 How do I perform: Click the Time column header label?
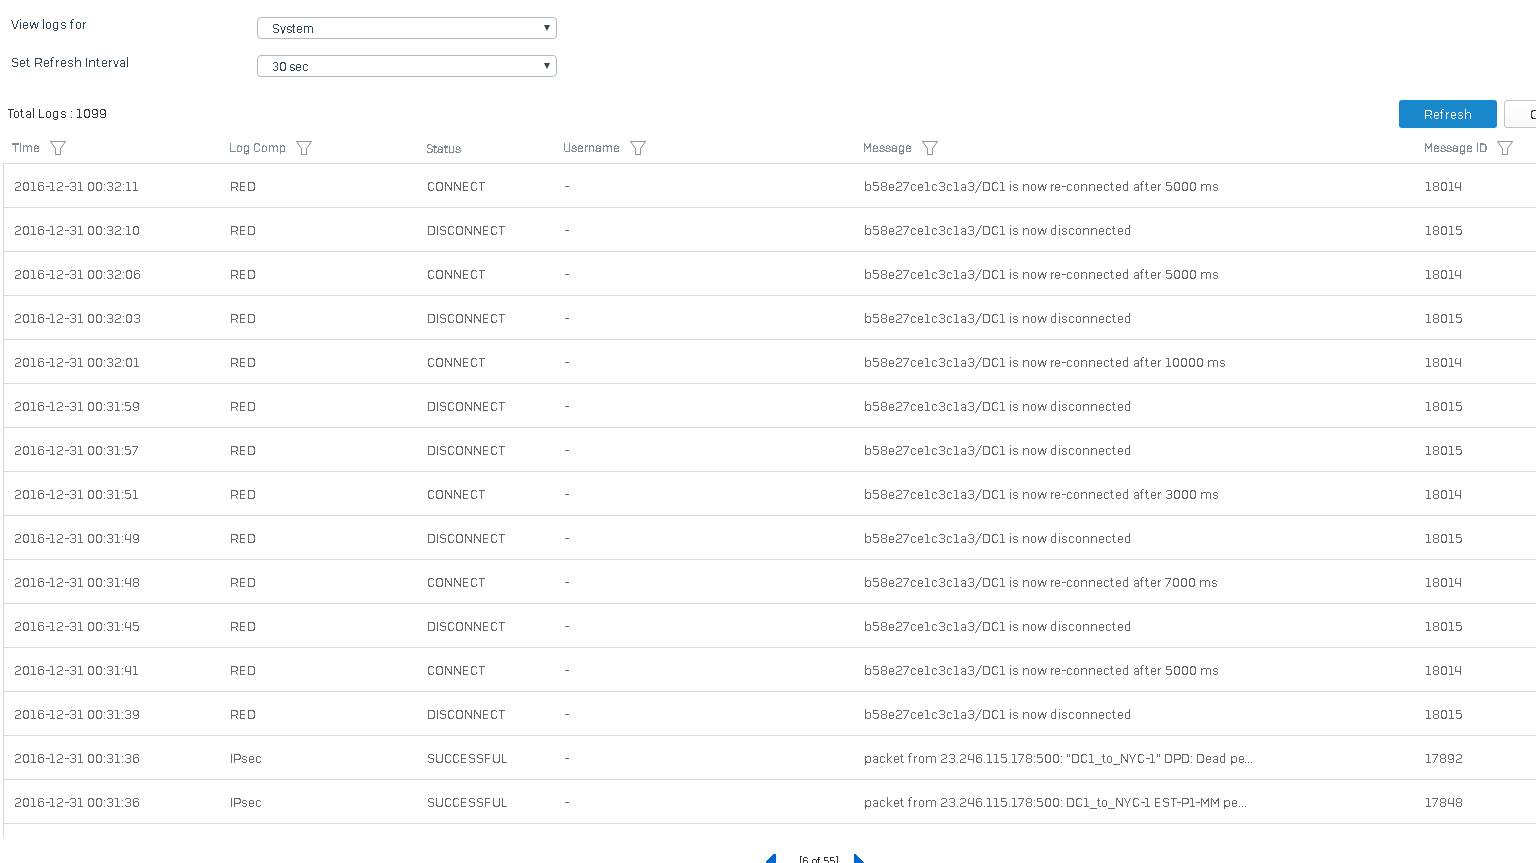[x=26, y=148]
